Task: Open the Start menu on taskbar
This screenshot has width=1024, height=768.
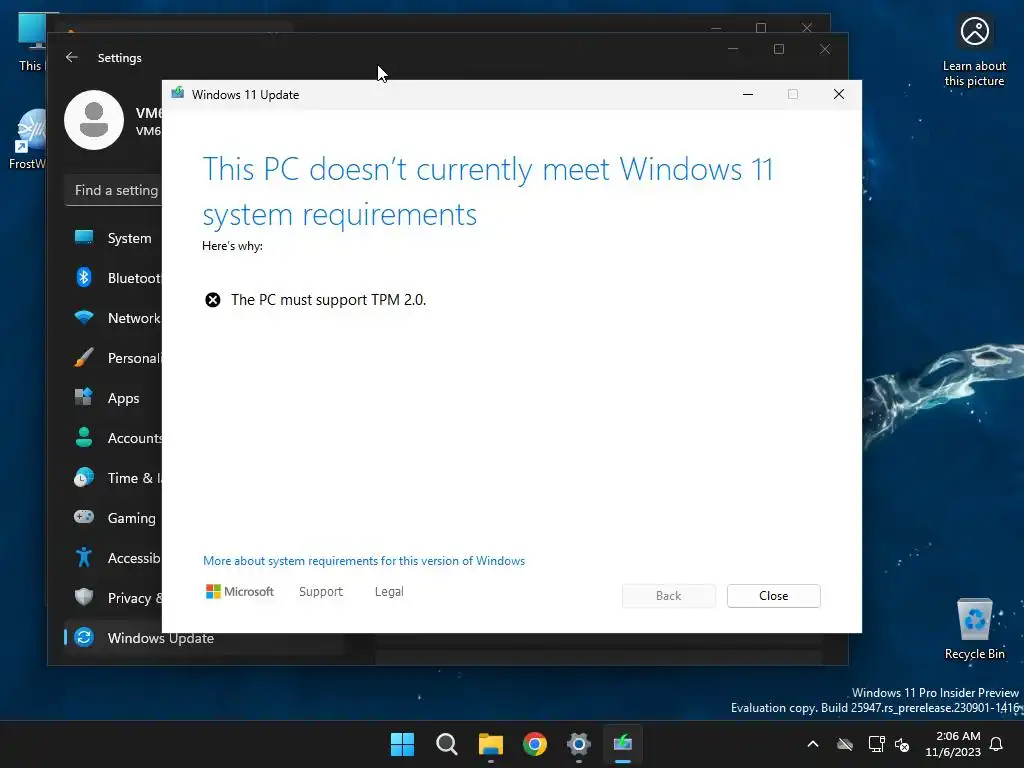Action: (402, 744)
